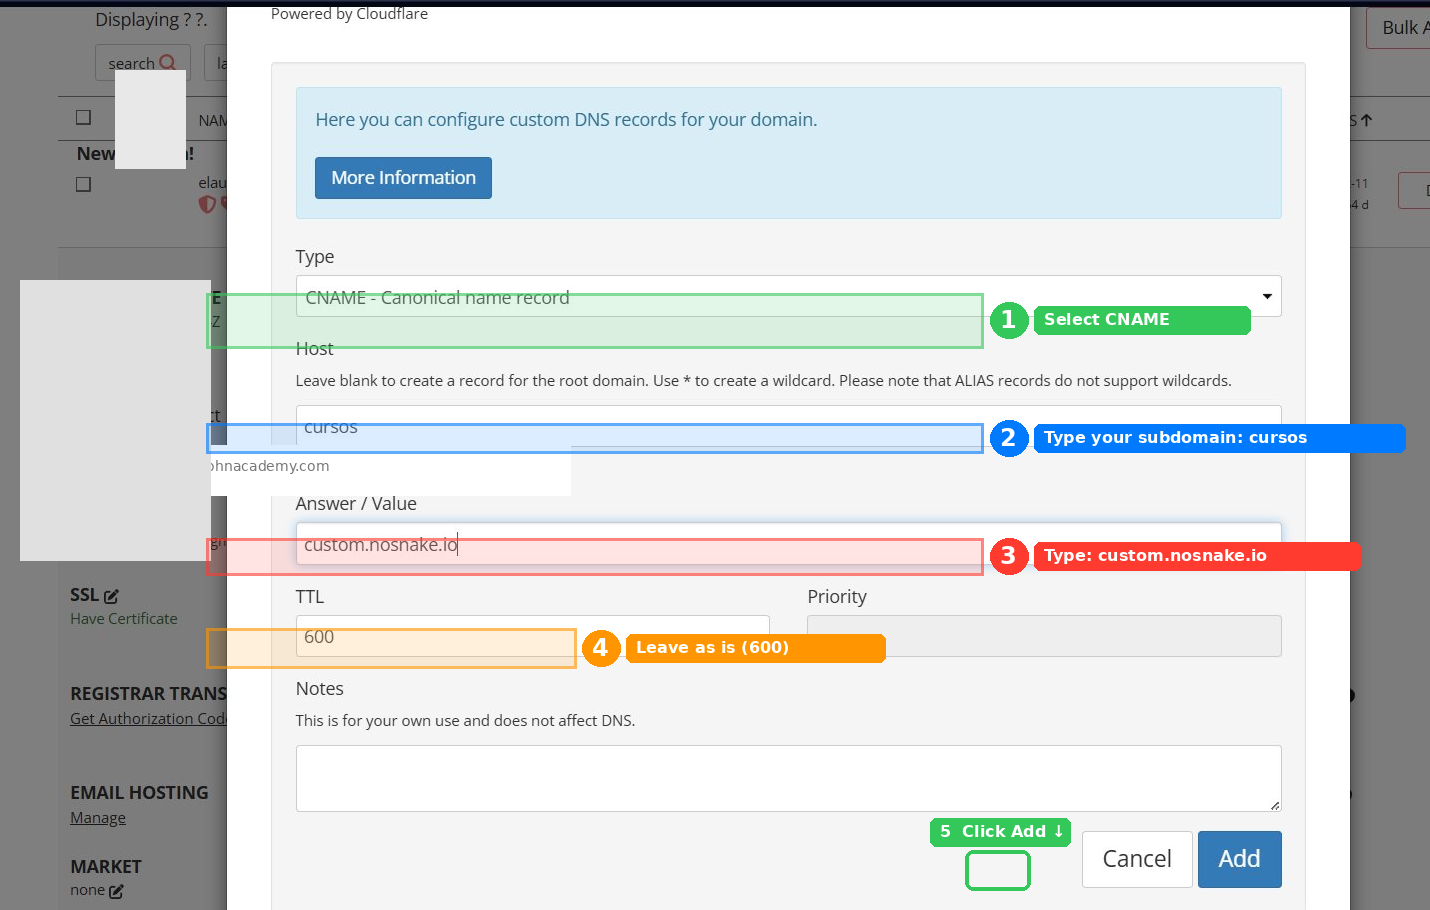Click the search magnifier icon
The image size is (1430, 910).
pyautogui.click(x=167, y=62)
